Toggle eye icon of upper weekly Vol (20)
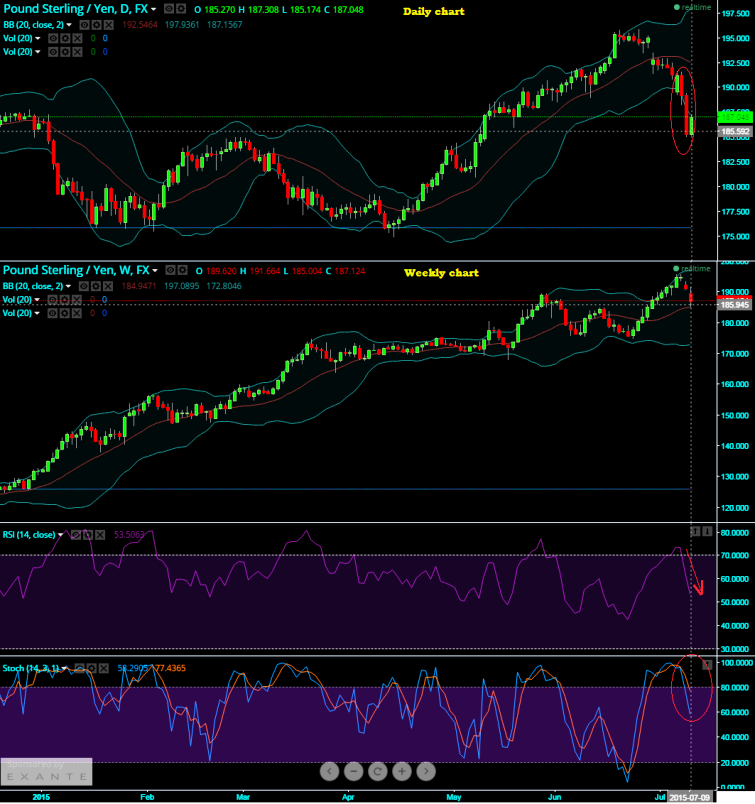Image resolution: width=755 pixels, height=804 pixels. pyautogui.click(x=53, y=300)
